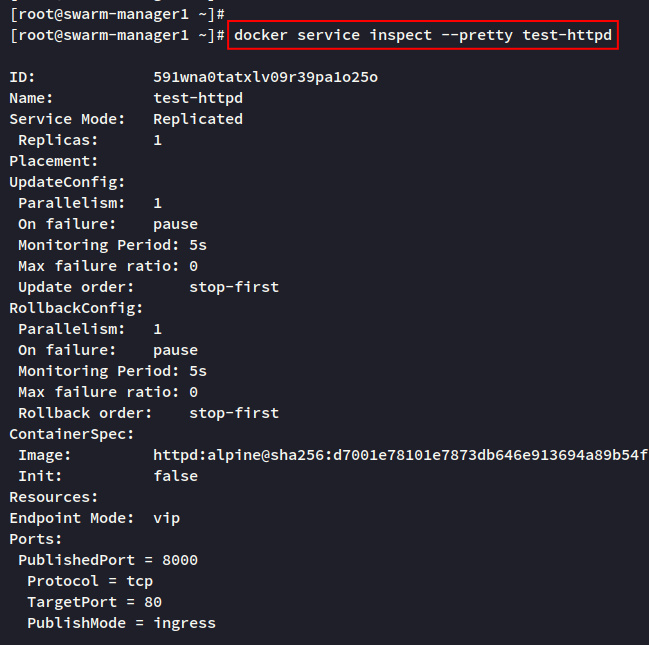Viewport: 649px width, 645px height.
Task: Click the PublishedPort = 8000 line
Action: click(108, 560)
